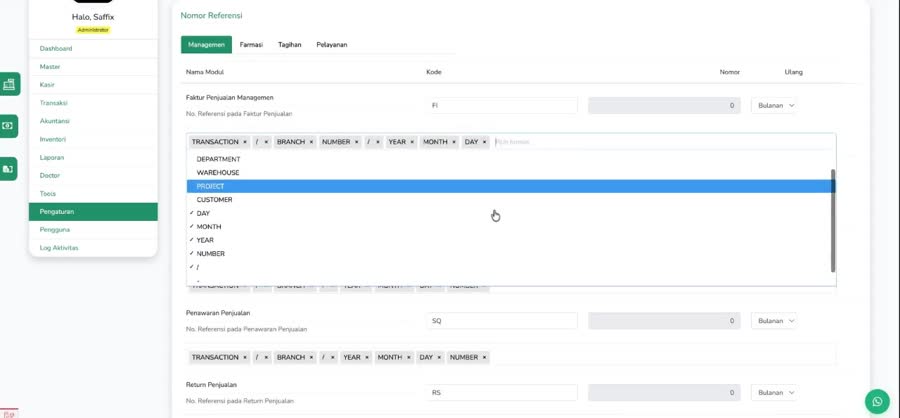Focus the Kode field containing FI

click(502, 106)
